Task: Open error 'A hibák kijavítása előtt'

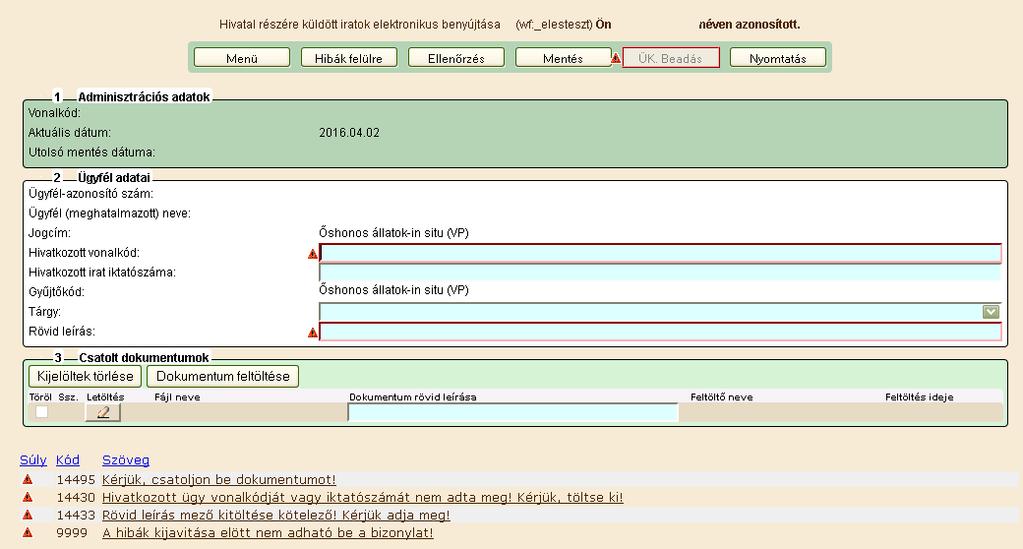Action: coord(268,533)
